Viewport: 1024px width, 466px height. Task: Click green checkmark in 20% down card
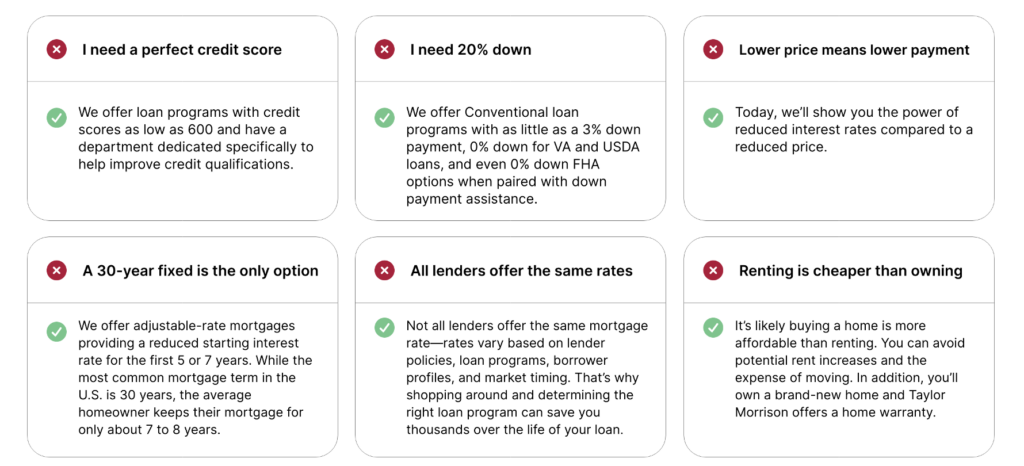pyautogui.click(x=385, y=117)
